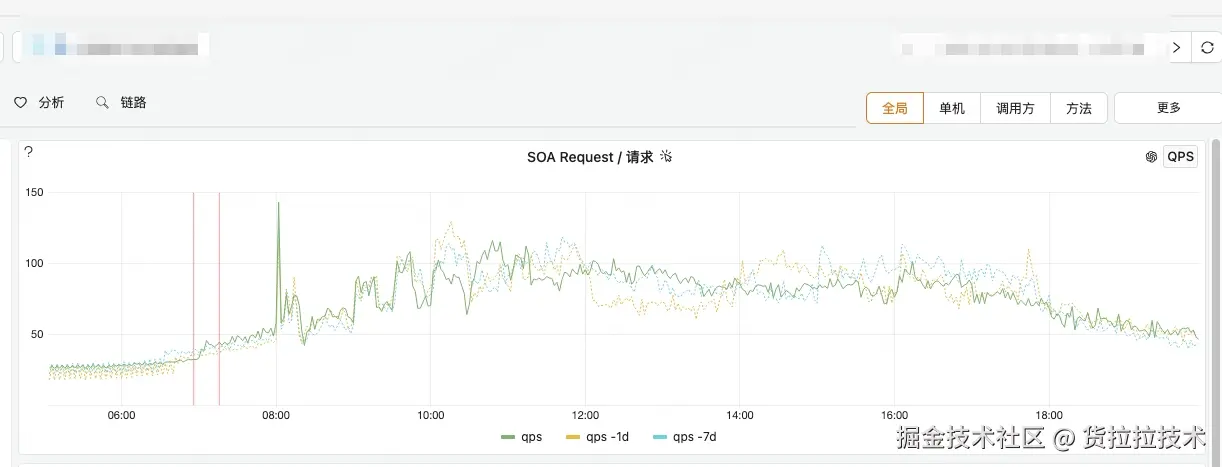The width and height of the screenshot is (1222, 467).
Task: Click the 链路 search magnifier icon
Action: pyautogui.click(x=102, y=103)
